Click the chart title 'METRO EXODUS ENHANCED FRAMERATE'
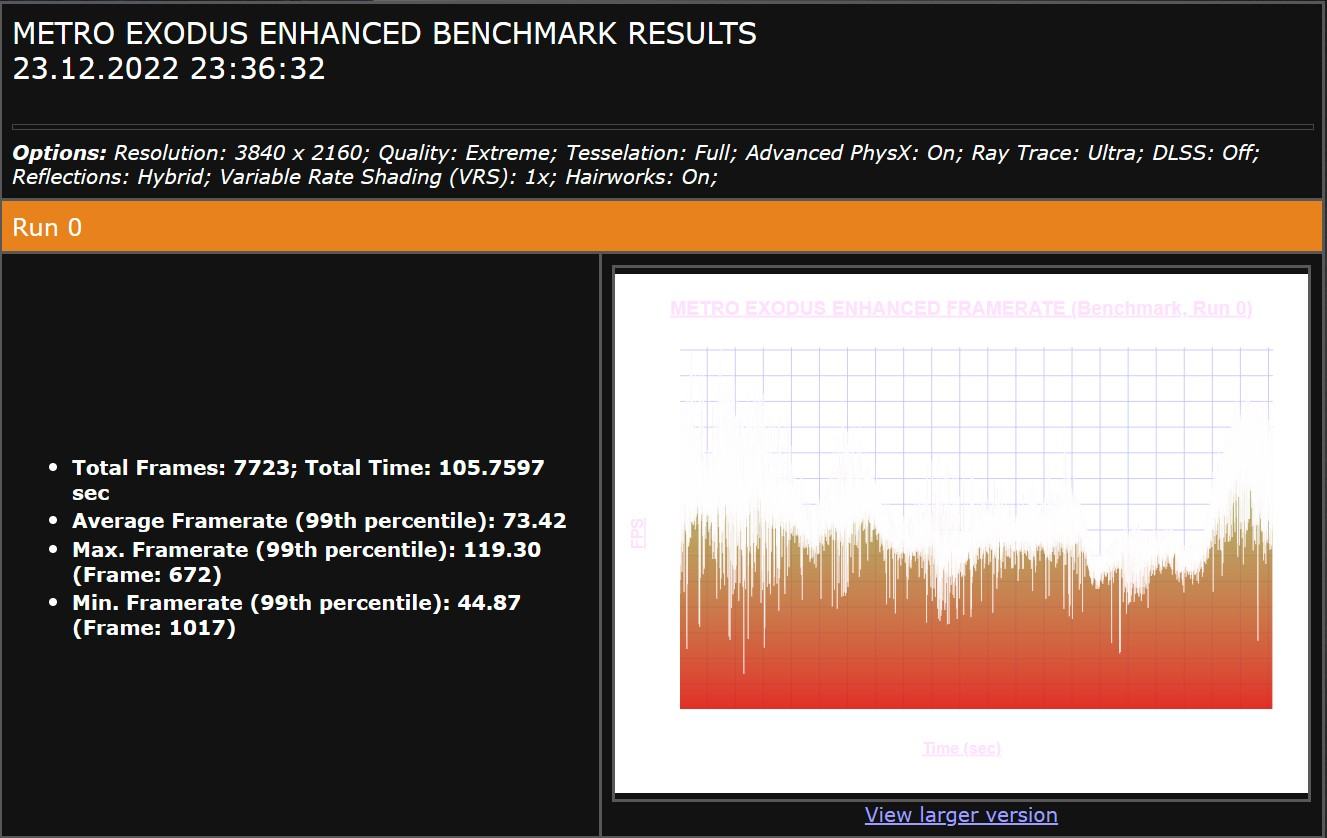This screenshot has width=1327, height=838. tap(868, 309)
